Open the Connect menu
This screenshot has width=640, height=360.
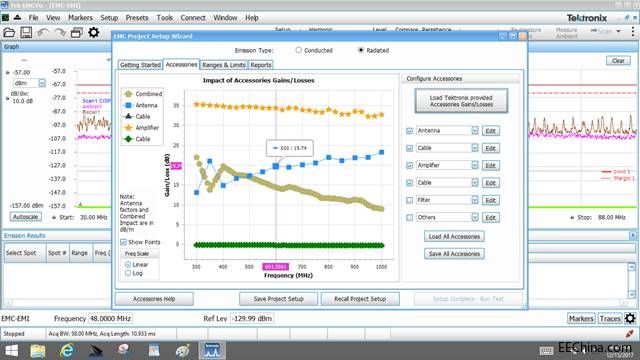[193, 18]
